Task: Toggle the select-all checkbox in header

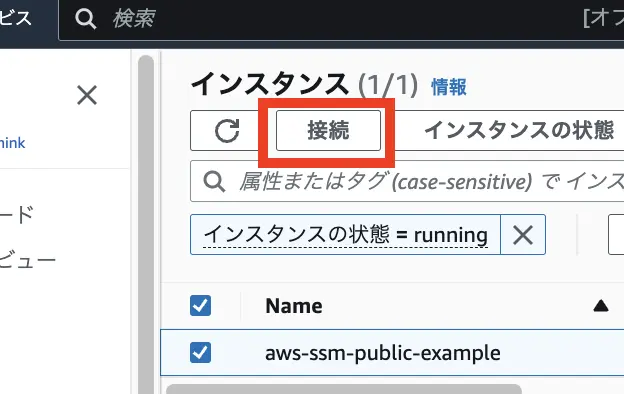Action: coord(201,306)
